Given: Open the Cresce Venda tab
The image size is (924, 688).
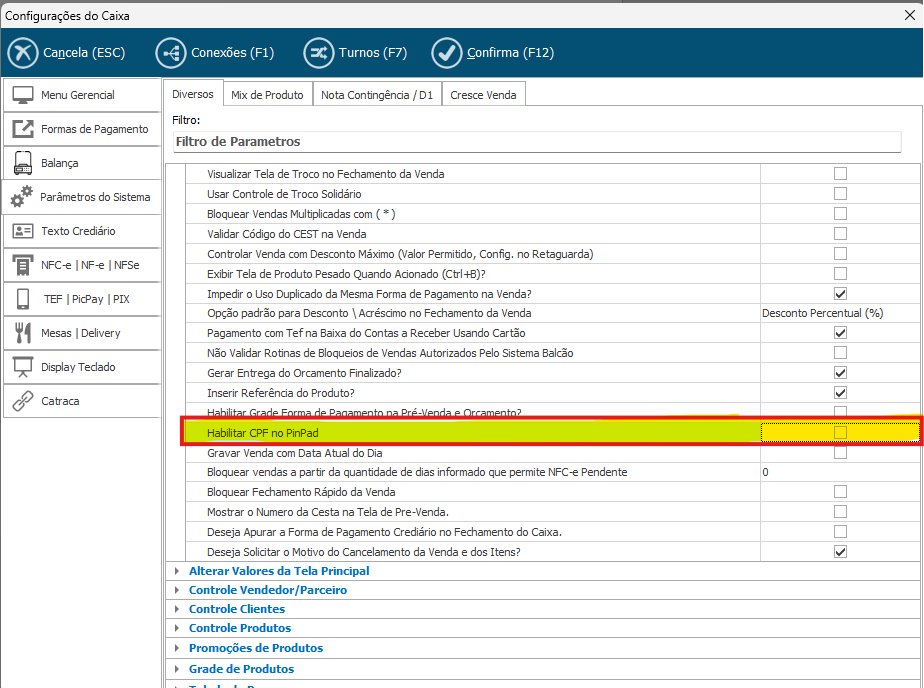Looking at the screenshot, I should pos(483,95).
